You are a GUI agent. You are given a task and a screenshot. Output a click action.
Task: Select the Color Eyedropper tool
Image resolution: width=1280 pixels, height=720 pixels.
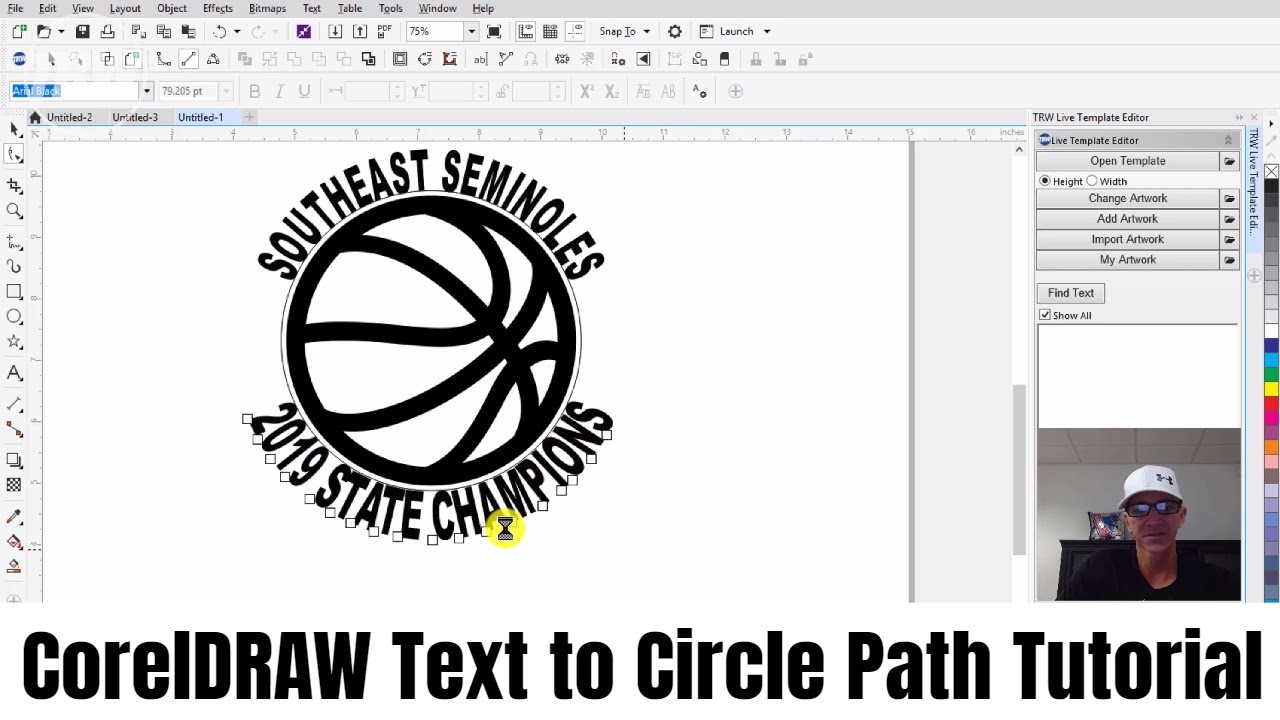[14, 516]
